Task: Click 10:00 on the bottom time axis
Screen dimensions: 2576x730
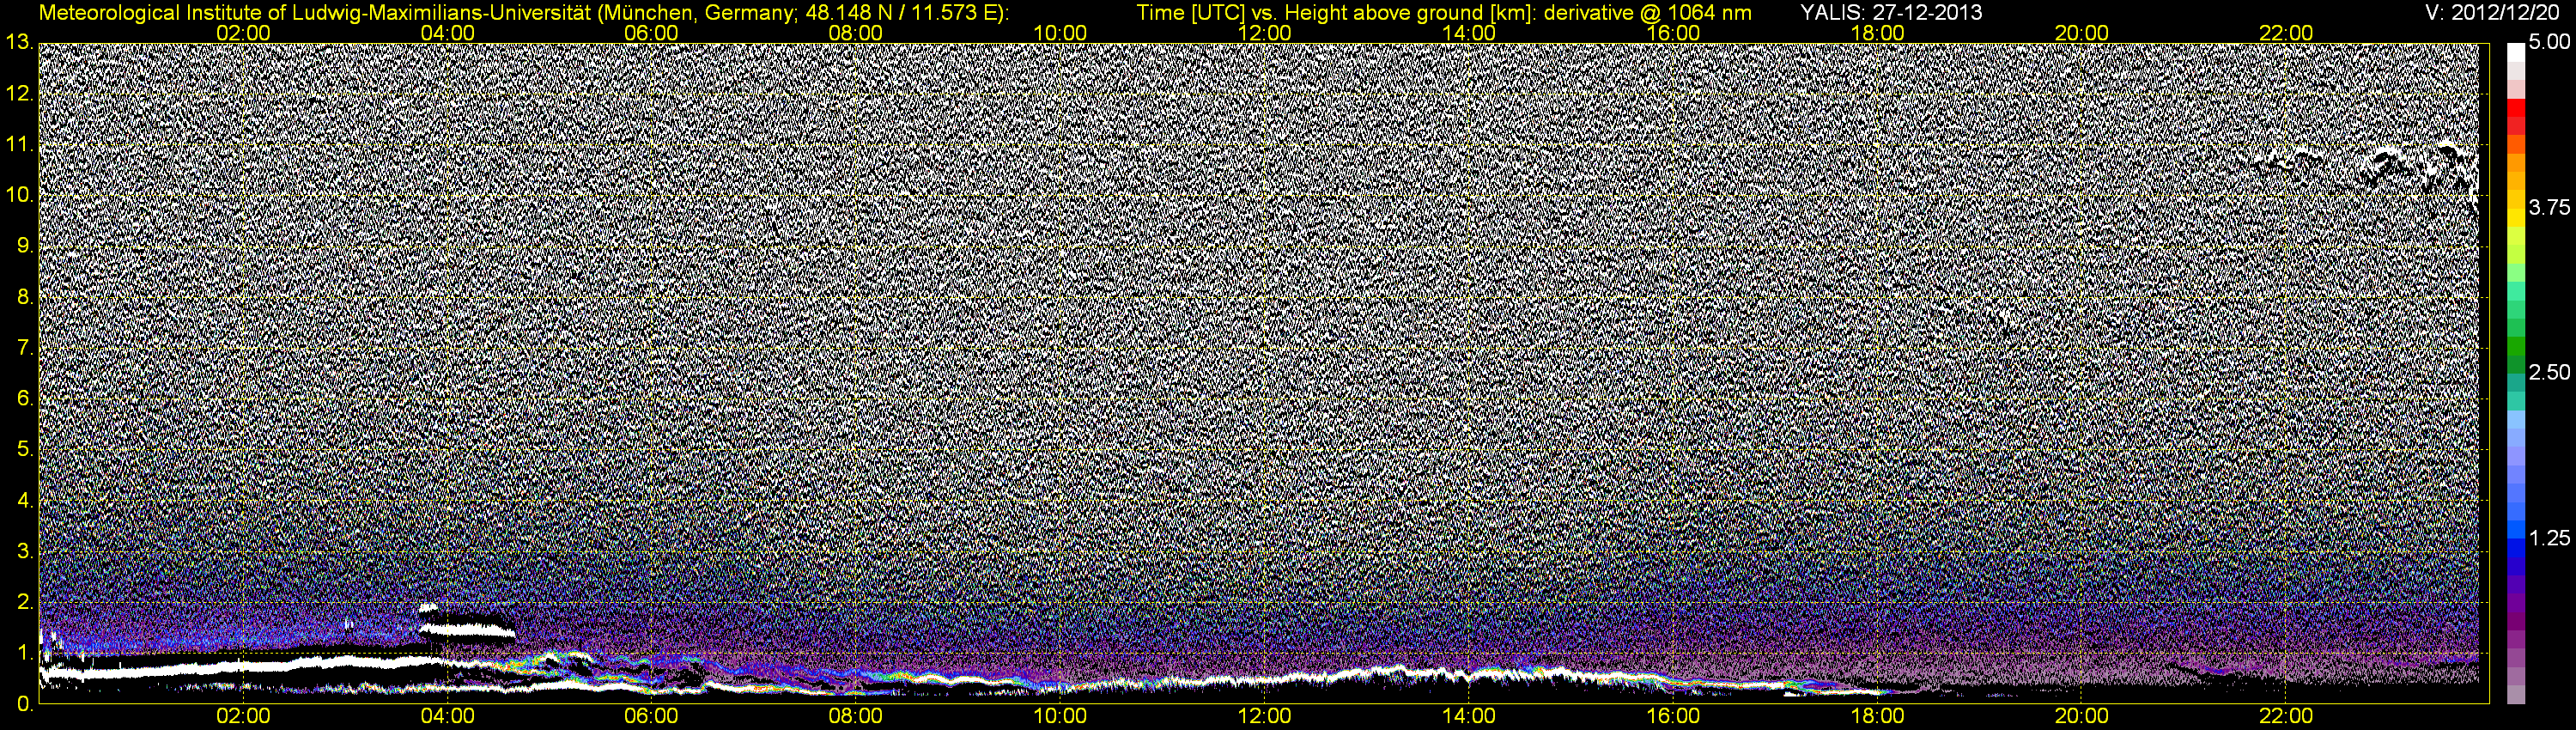Action: point(1060,717)
